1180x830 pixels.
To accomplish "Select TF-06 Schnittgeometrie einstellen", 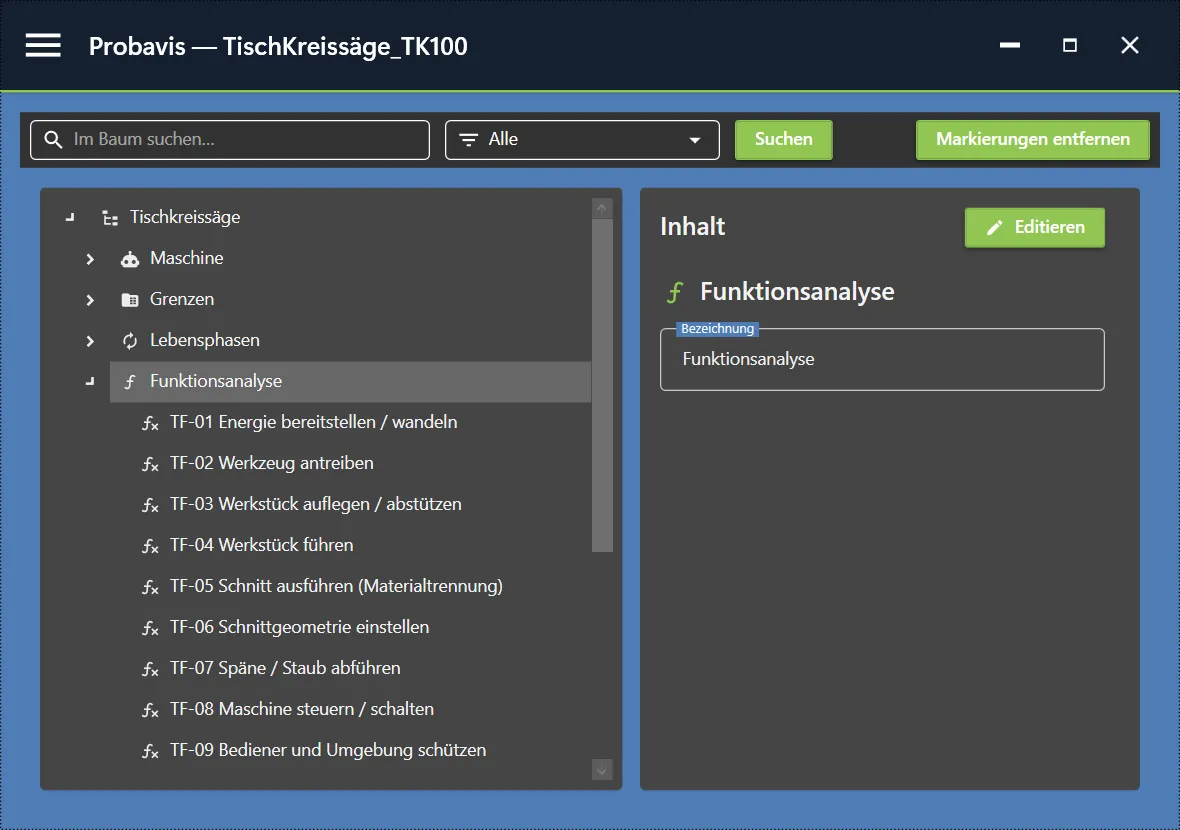I will [300, 627].
